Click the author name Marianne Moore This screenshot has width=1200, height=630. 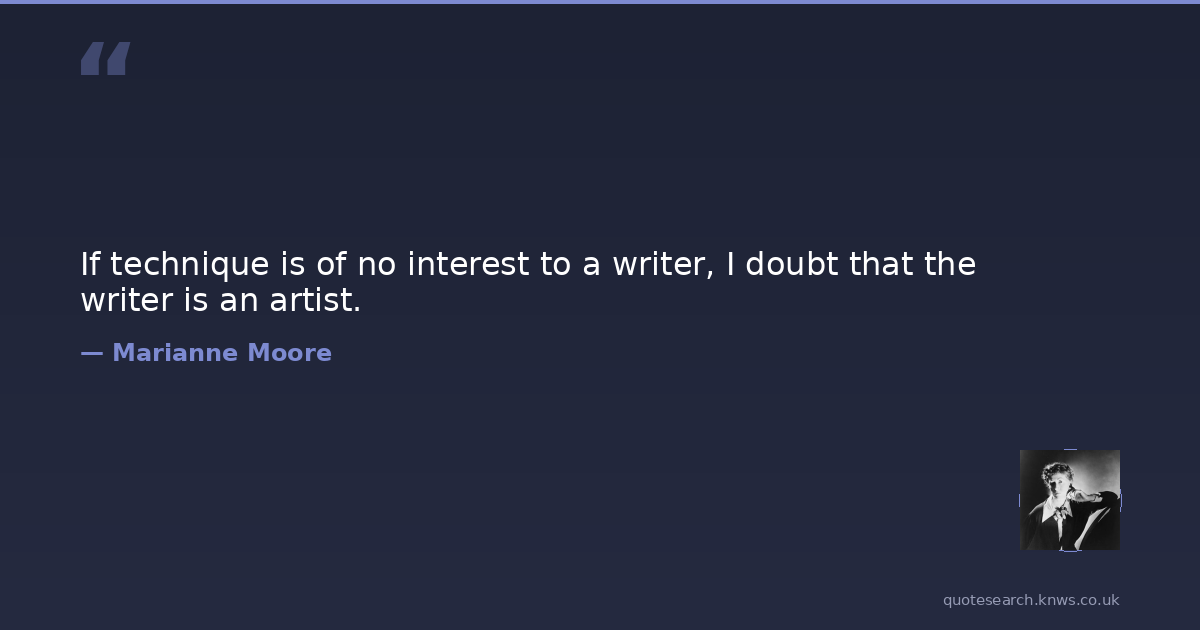pyautogui.click(x=221, y=353)
